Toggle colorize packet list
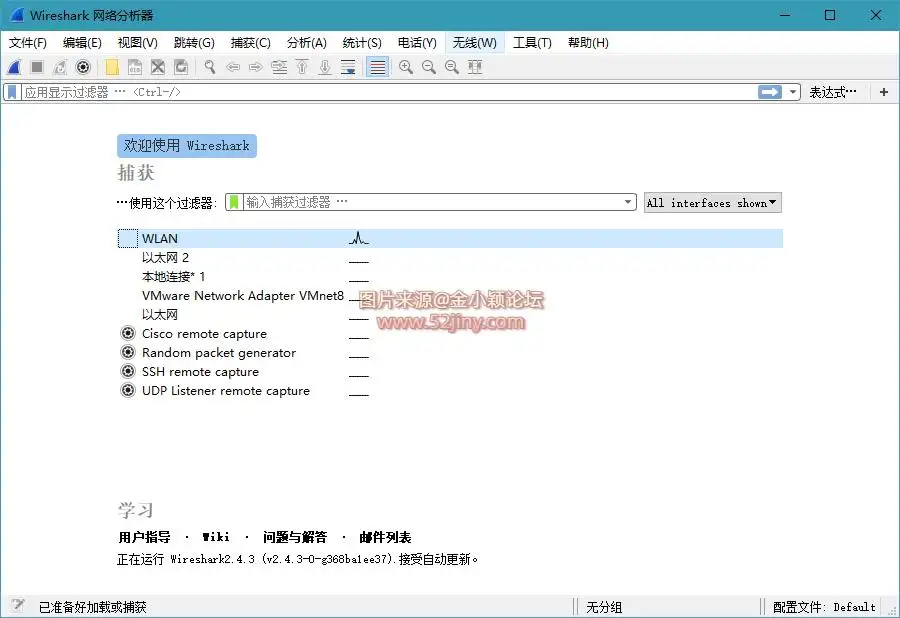Viewport: 900px width, 618px height. point(375,67)
